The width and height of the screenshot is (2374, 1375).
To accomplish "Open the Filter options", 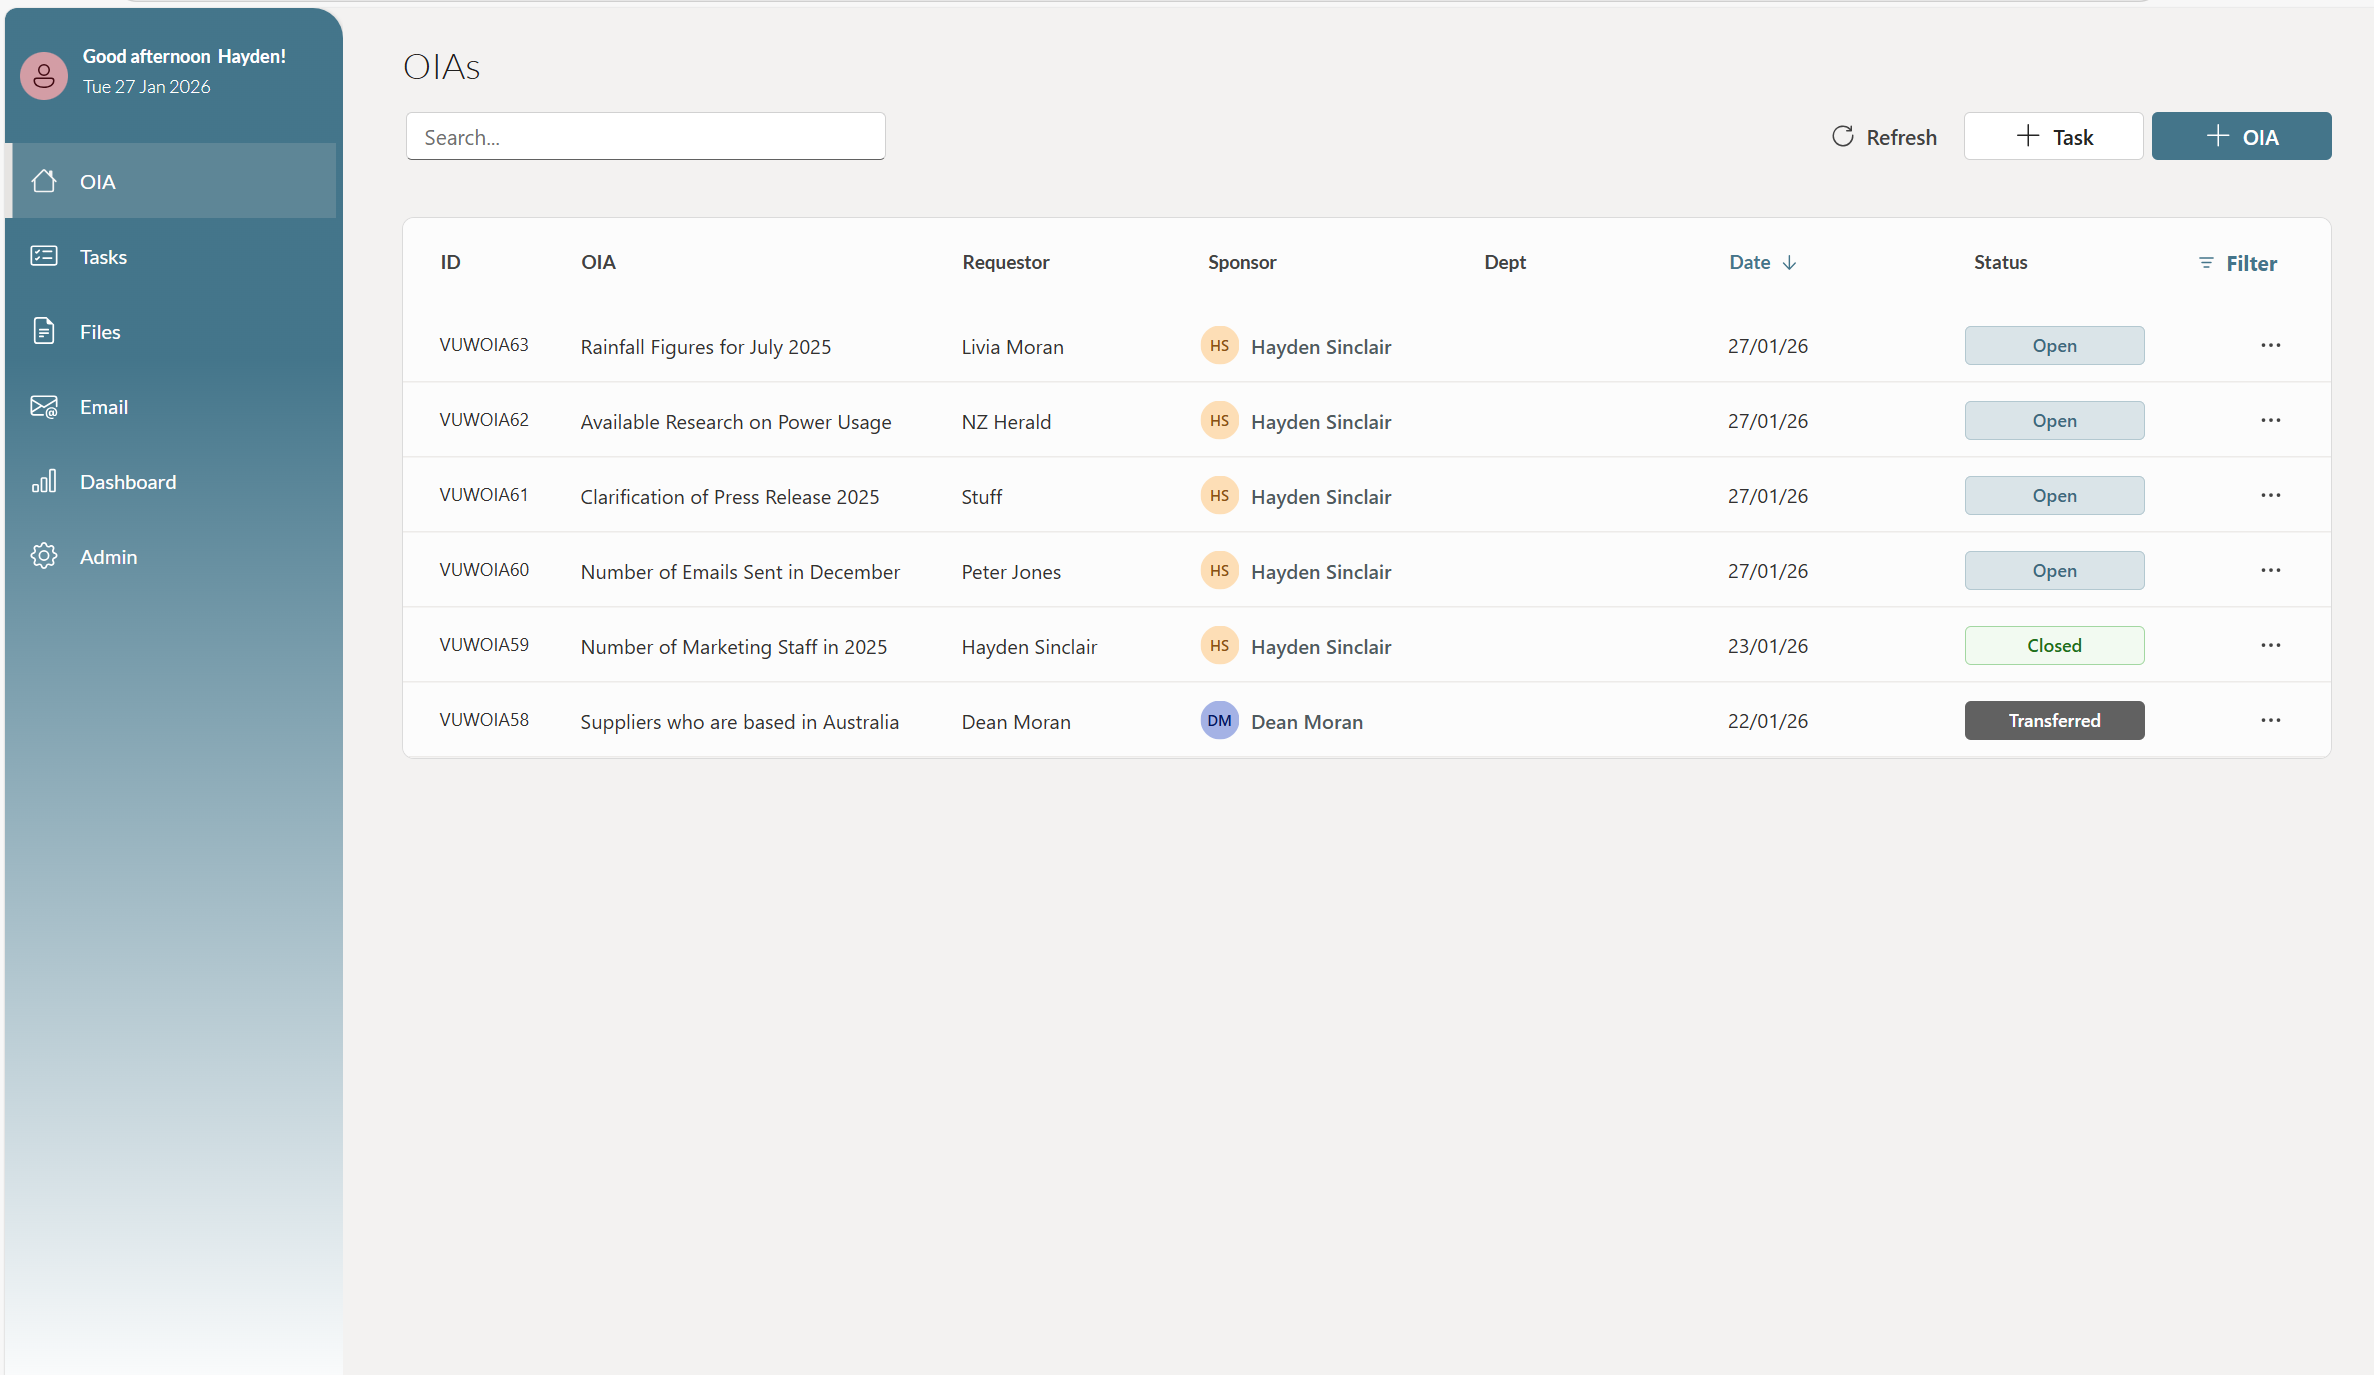I will (x=2239, y=262).
